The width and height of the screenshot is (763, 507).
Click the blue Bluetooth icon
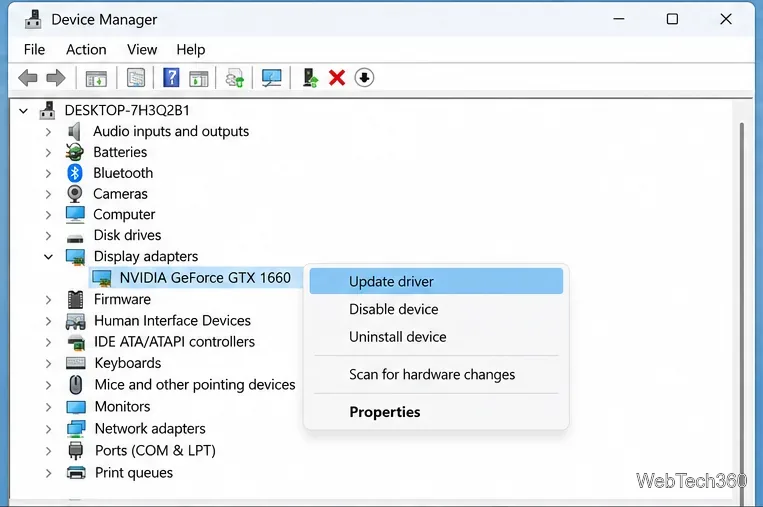74,173
